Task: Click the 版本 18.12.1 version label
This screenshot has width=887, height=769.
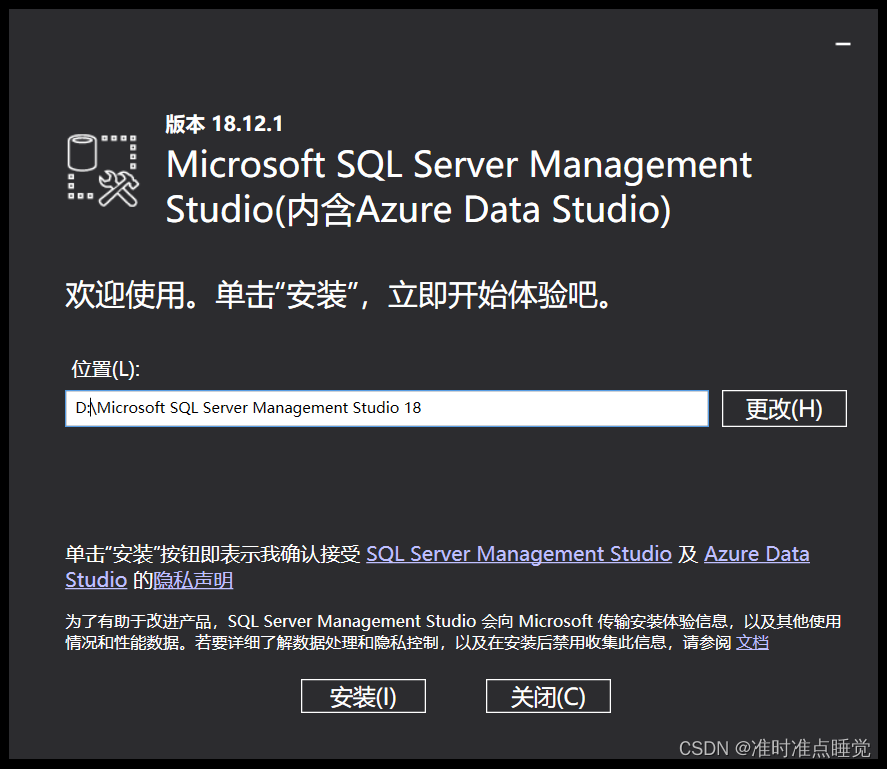Action: (224, 124)
